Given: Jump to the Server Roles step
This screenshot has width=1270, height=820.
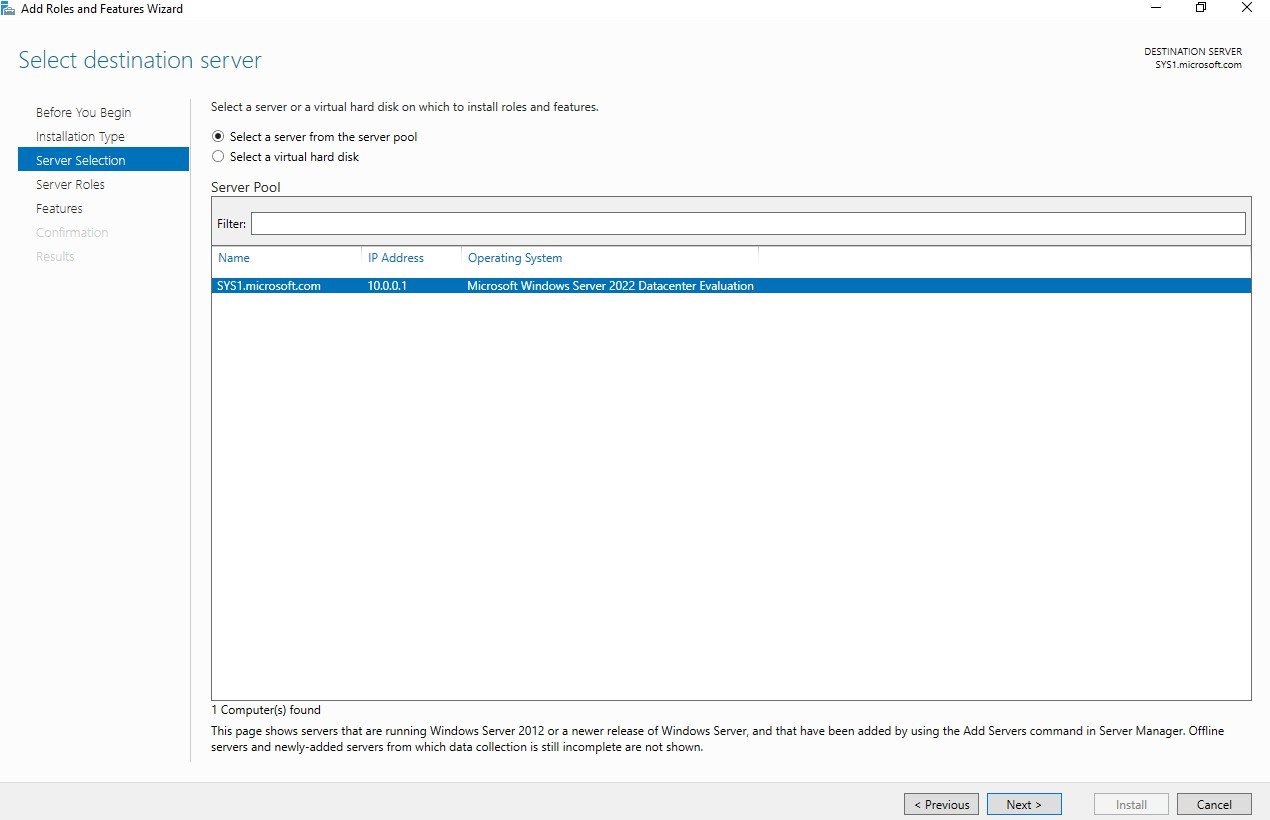Looking at the screenshot, I should coord(70,184).
